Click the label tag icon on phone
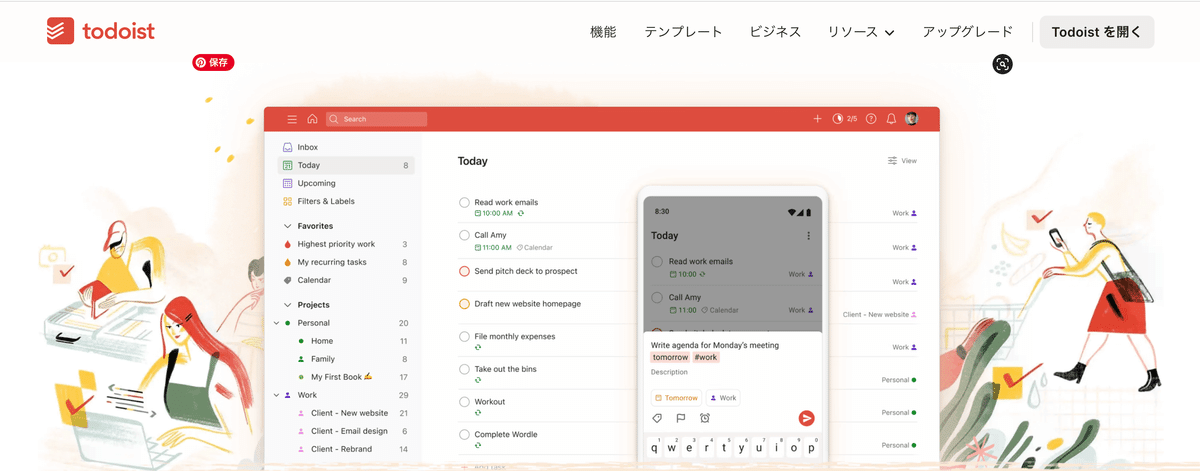Image resolution: width=1200 pixels, height=471 pixels. click(x=657, y=418)
